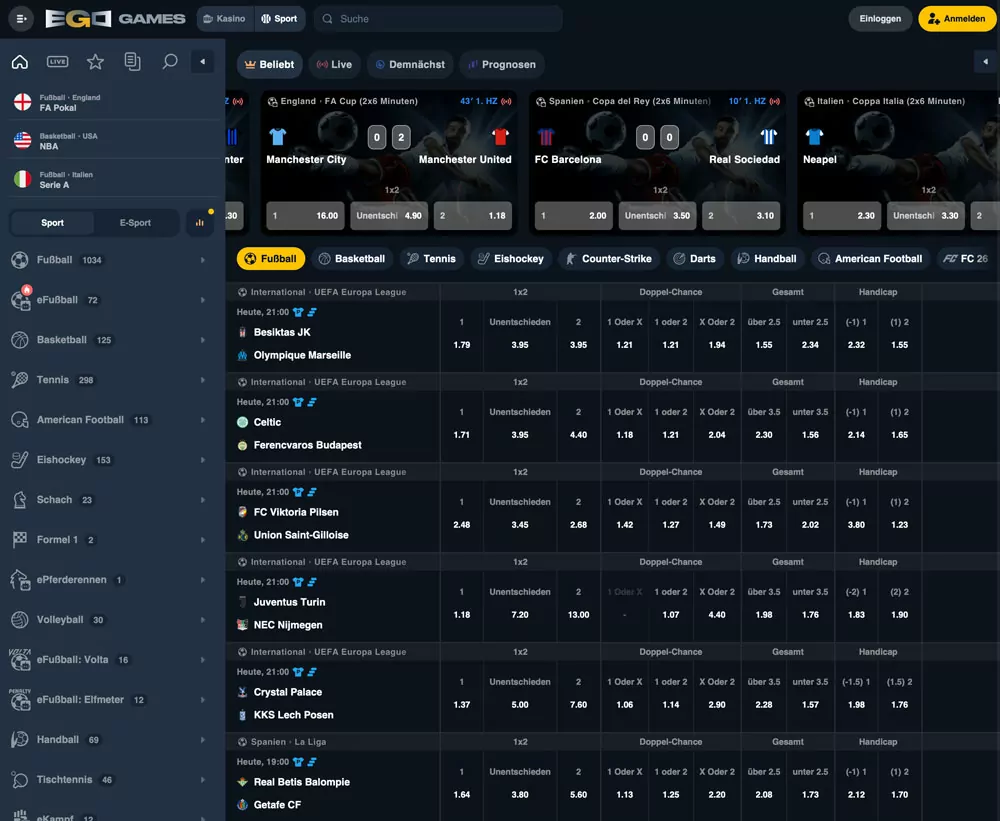Viewport: 1000px width, 821px height.
Task: Click the shirt icon for Besiktas JK match
Action: click(298, 313)
